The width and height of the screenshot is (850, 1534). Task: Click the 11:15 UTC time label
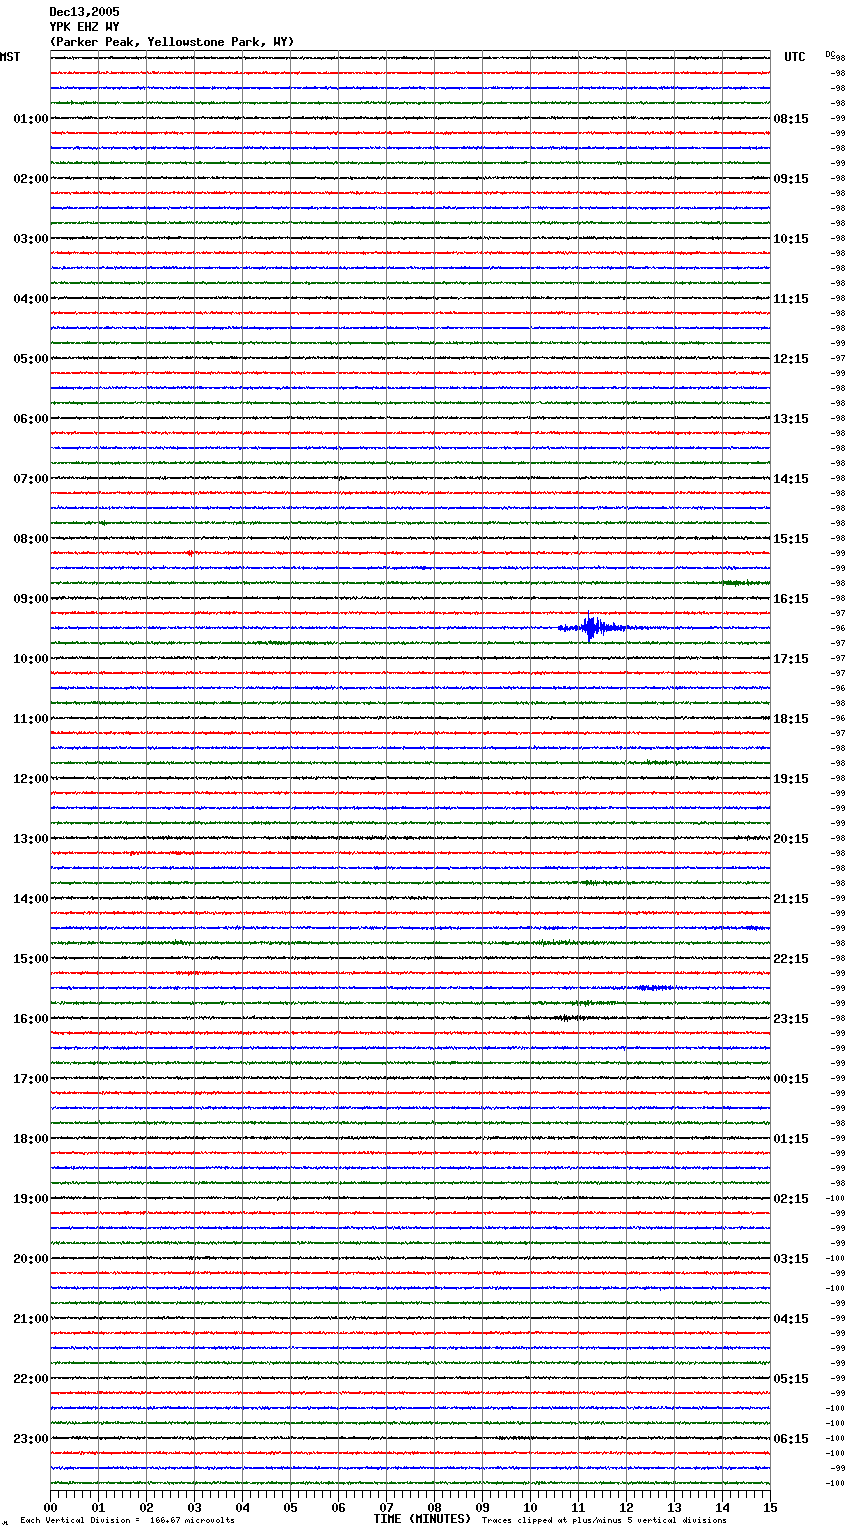(x=791, y=299)
